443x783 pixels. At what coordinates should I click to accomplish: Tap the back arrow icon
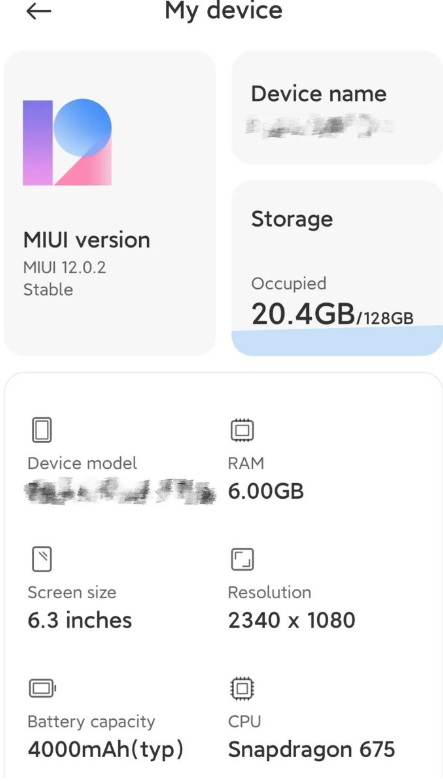[x=38, y=11]
